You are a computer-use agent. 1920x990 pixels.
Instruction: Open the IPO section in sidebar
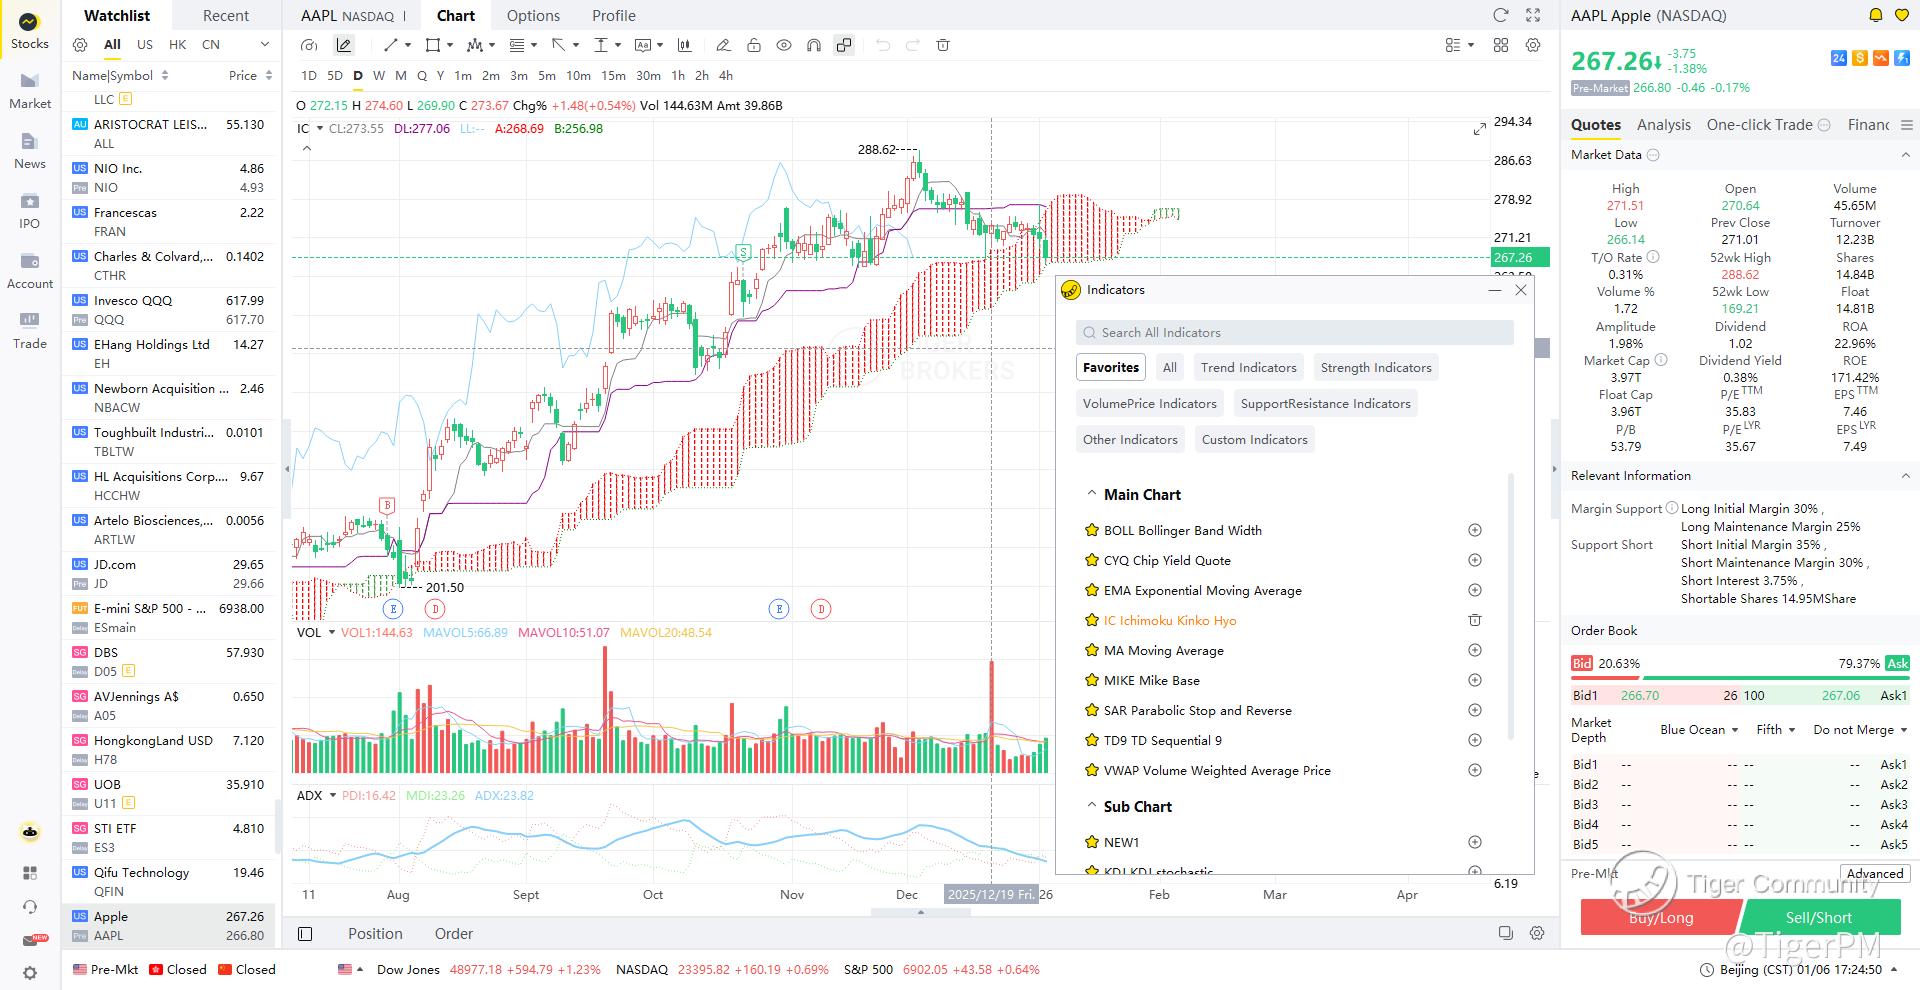[29, 211]
